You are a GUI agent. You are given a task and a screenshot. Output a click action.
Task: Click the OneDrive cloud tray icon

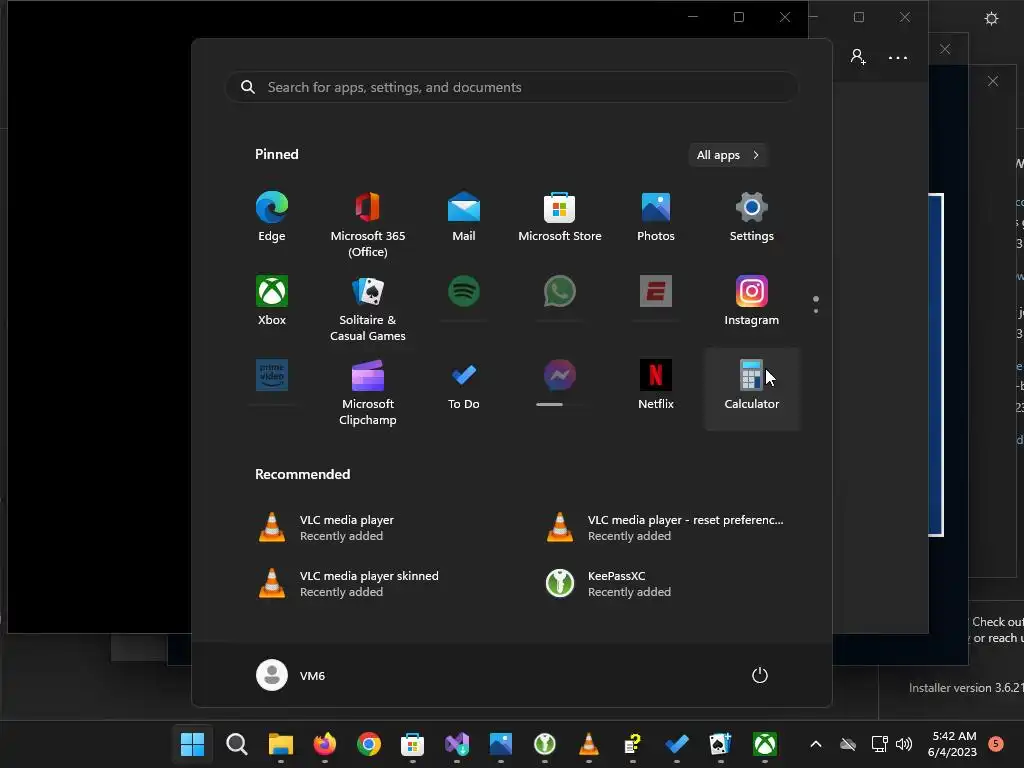click(848, 744)
